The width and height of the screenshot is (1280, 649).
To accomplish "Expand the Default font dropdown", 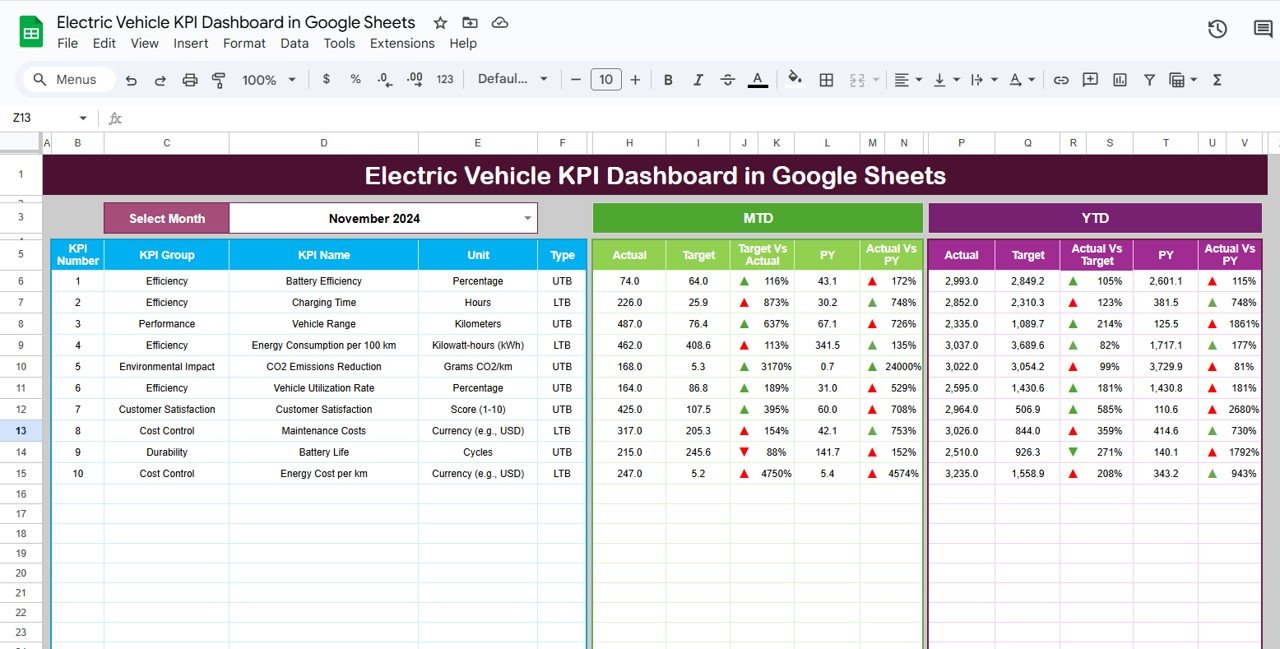I will pyautogui.click(x=513, y=78).
